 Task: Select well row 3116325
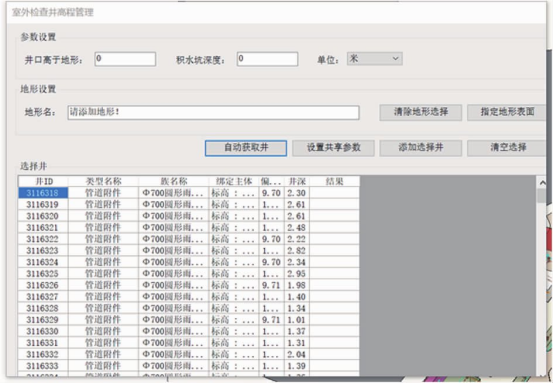click(x=189, y=274)
